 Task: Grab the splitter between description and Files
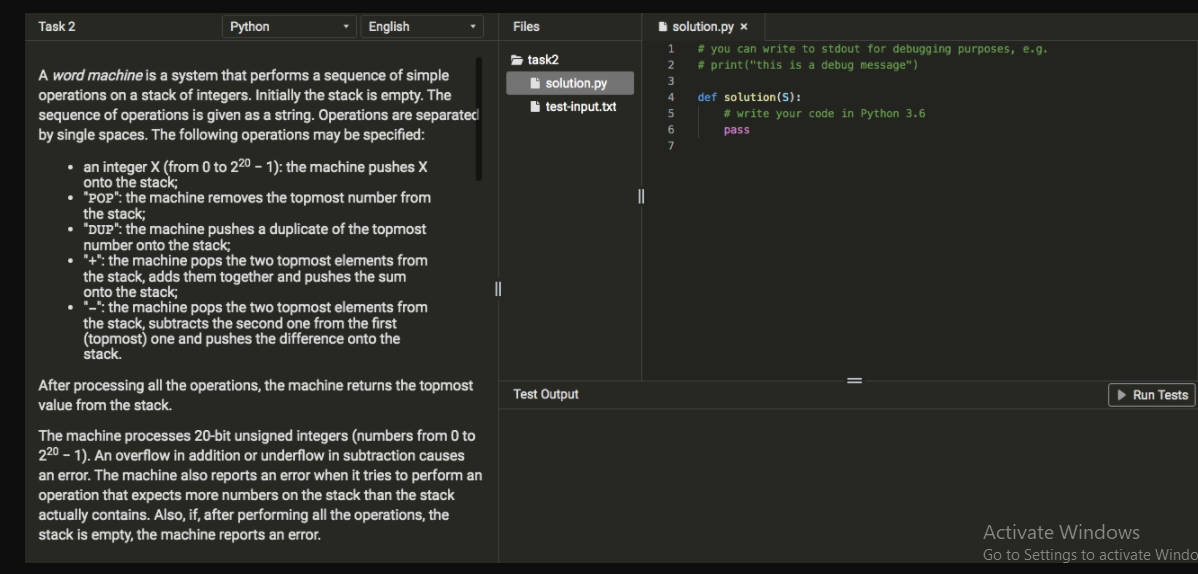click(x=498, y=290)
